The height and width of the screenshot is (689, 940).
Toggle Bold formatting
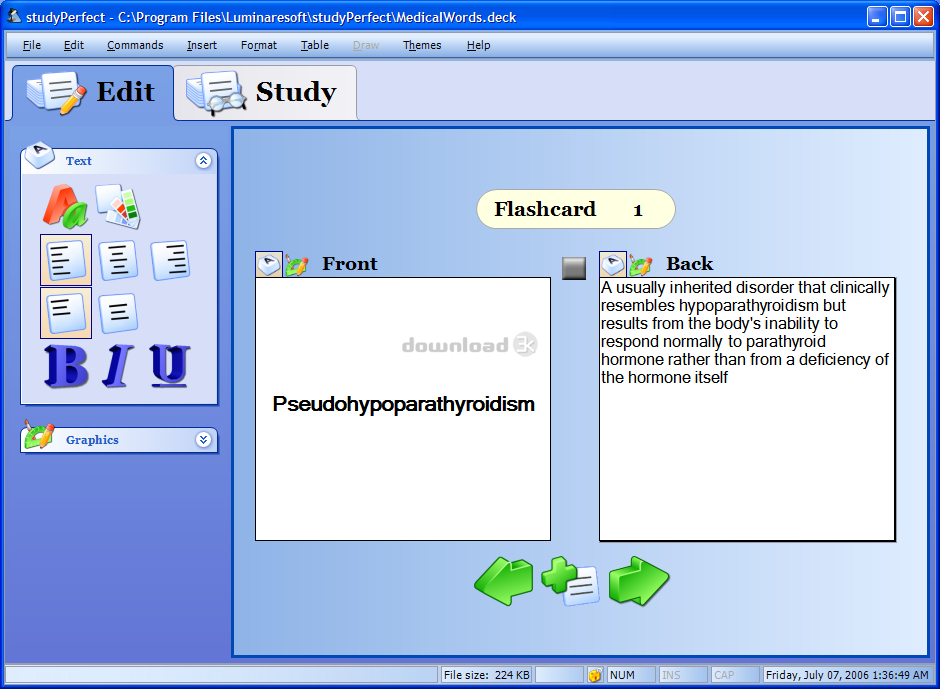coord(66,365)
